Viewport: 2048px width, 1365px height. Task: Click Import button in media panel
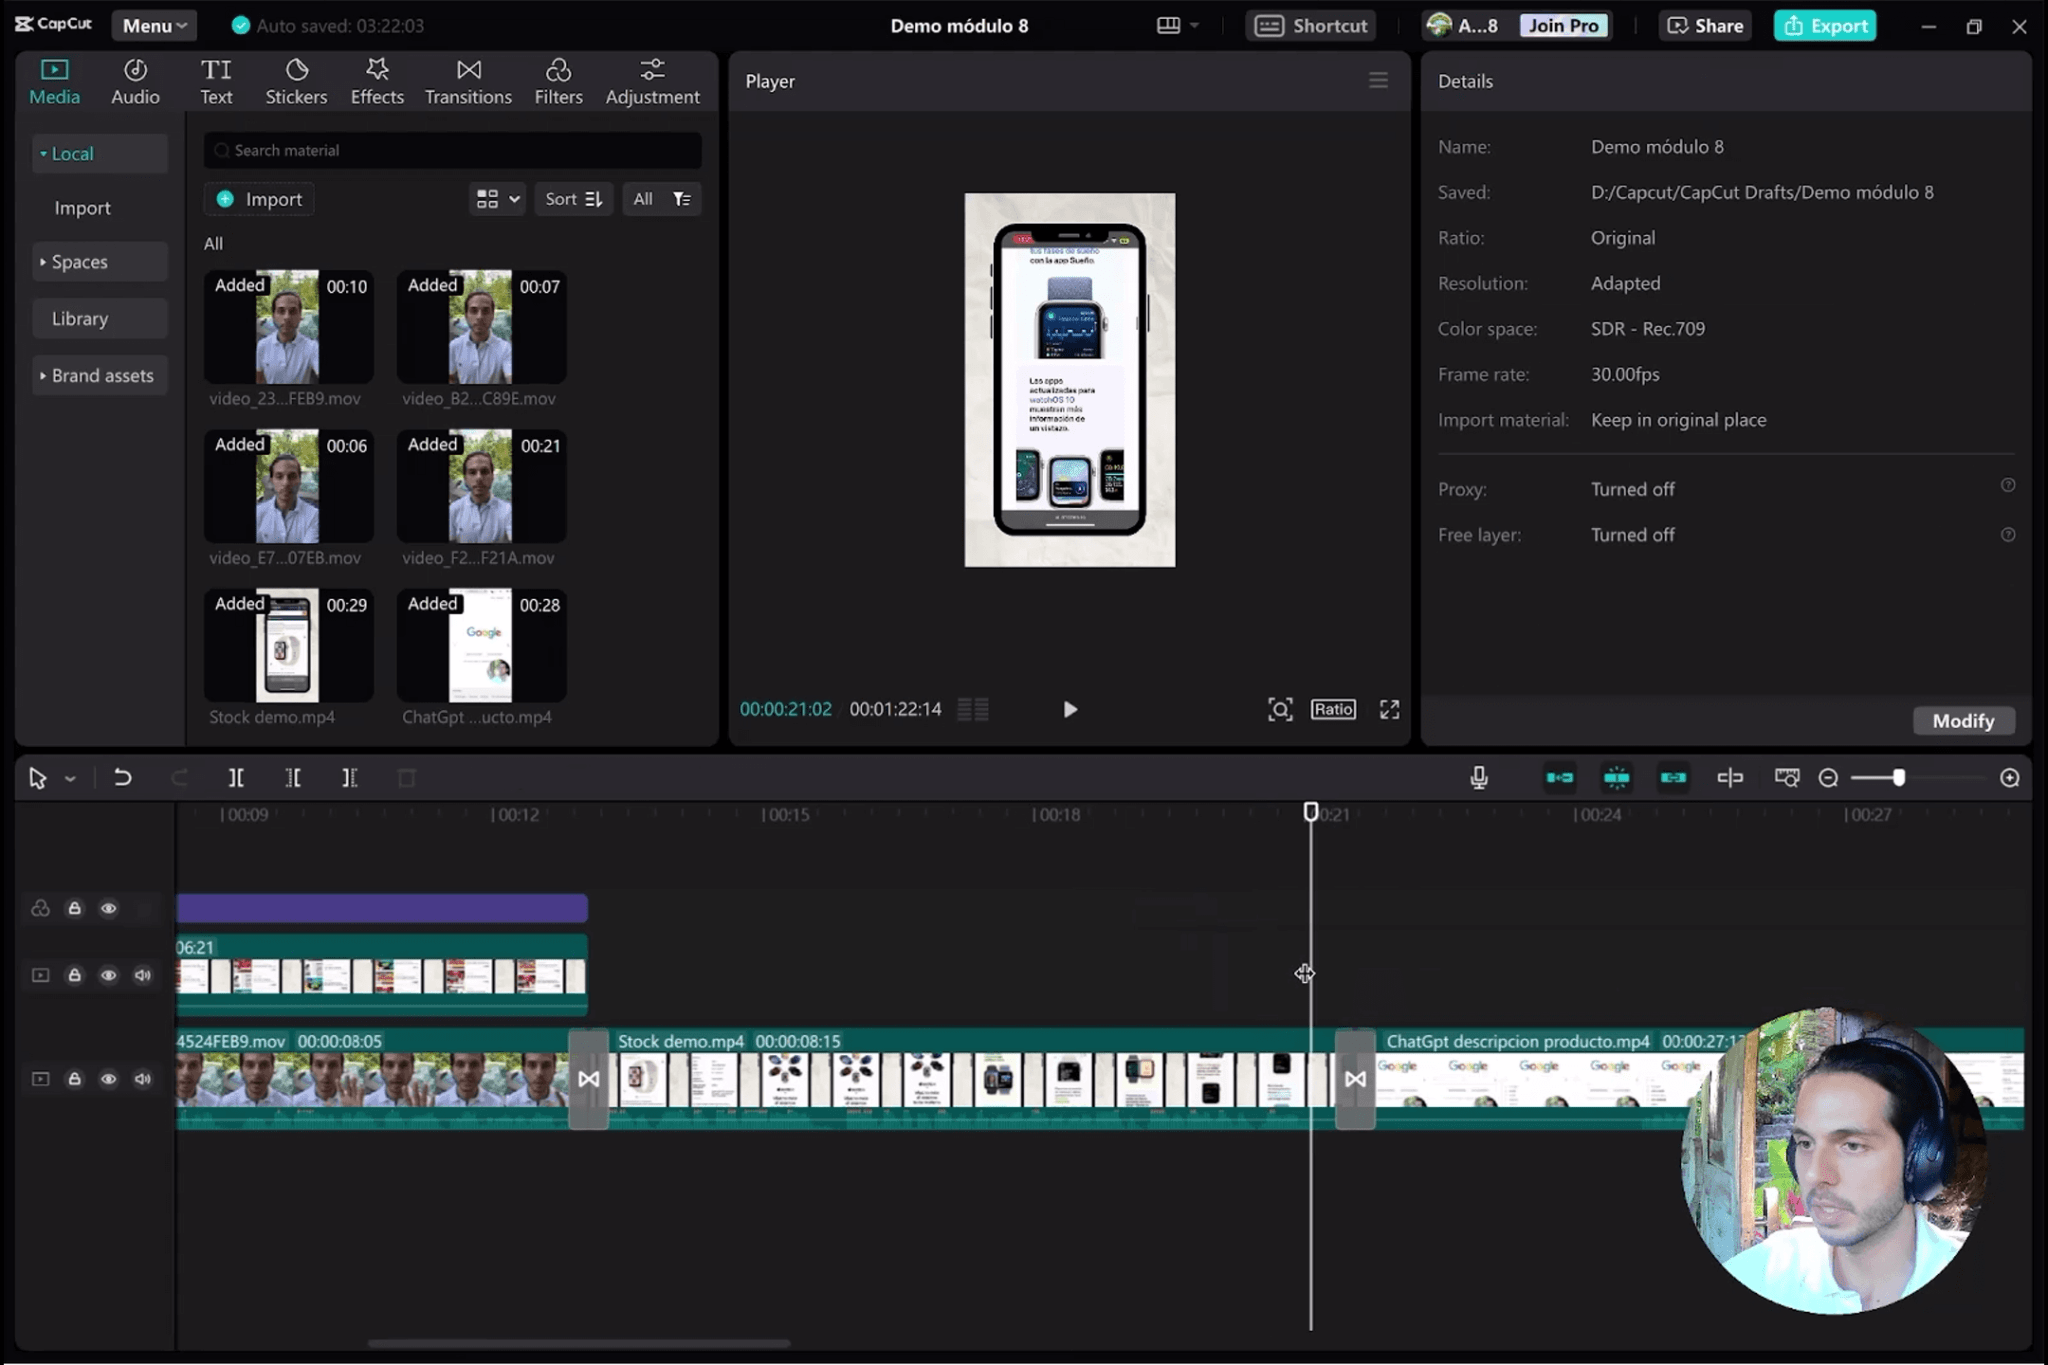260,198
